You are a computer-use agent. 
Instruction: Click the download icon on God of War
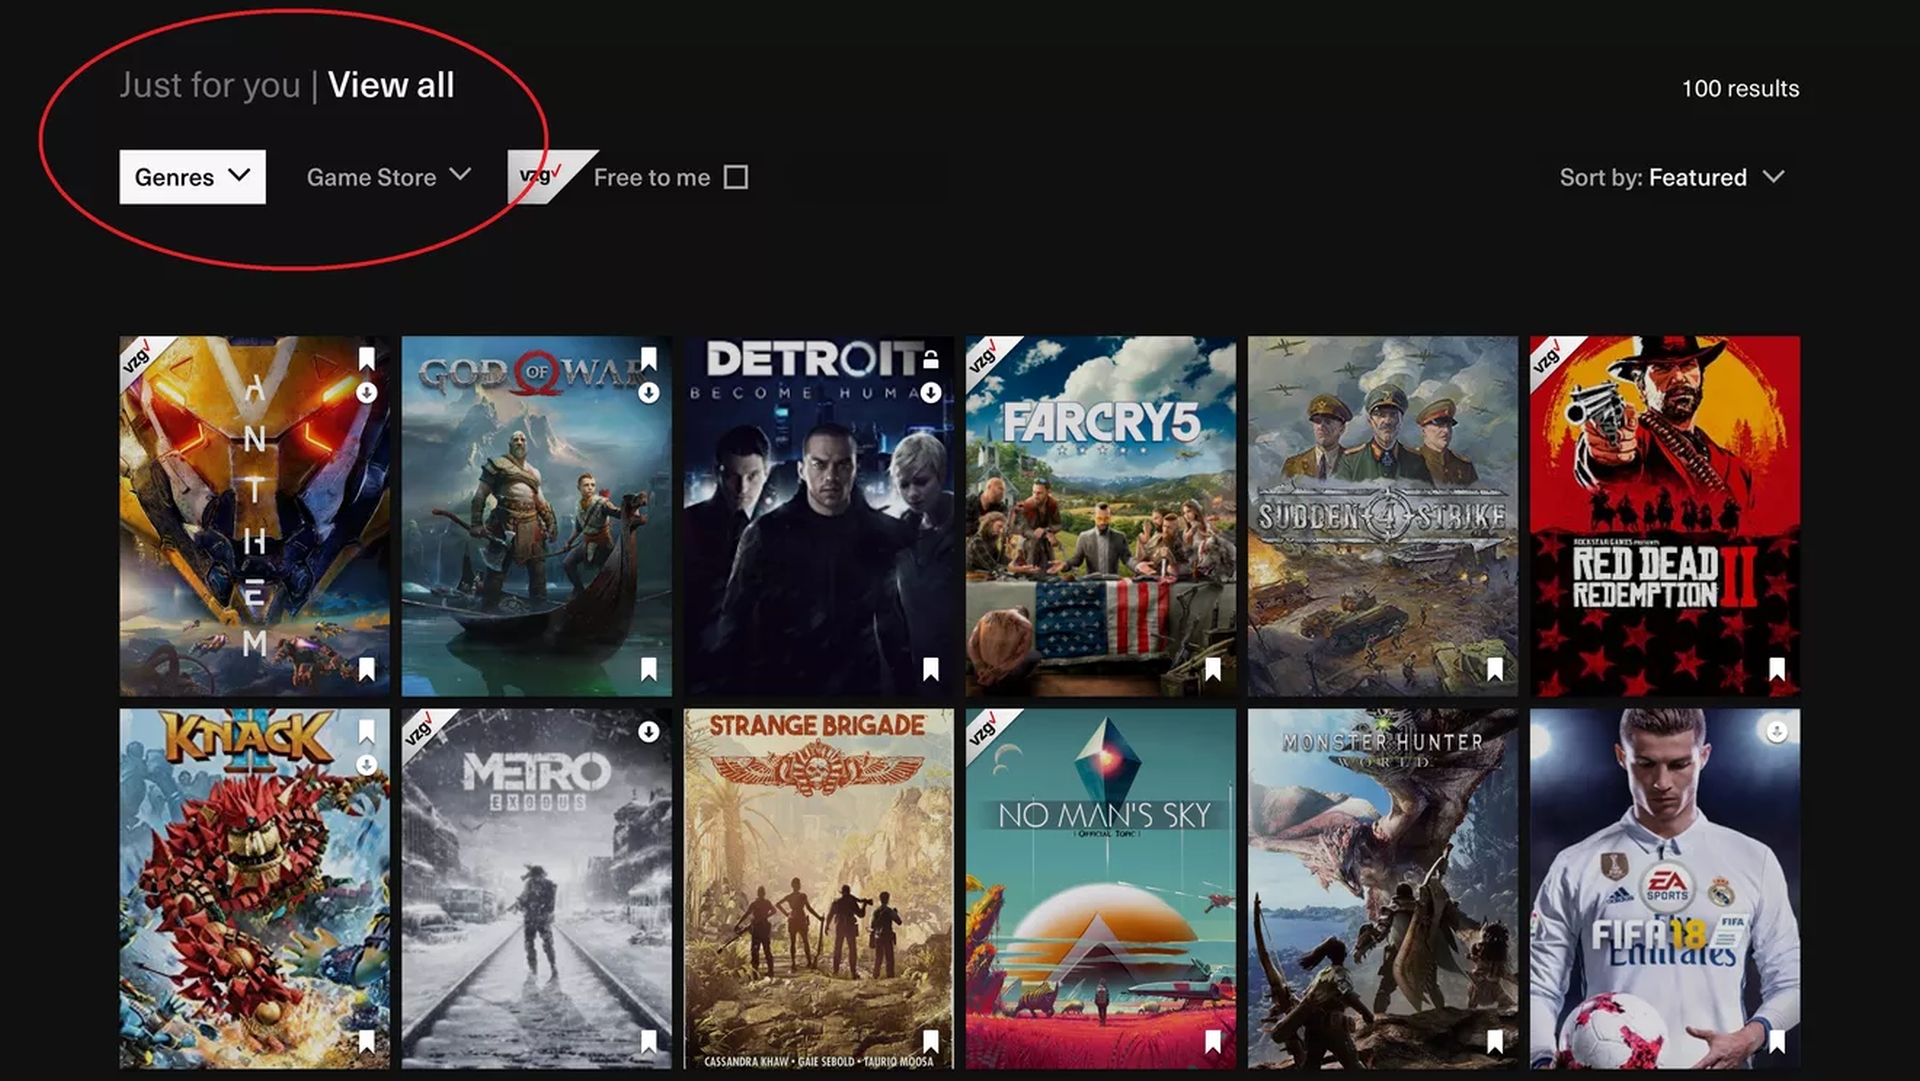649,393
